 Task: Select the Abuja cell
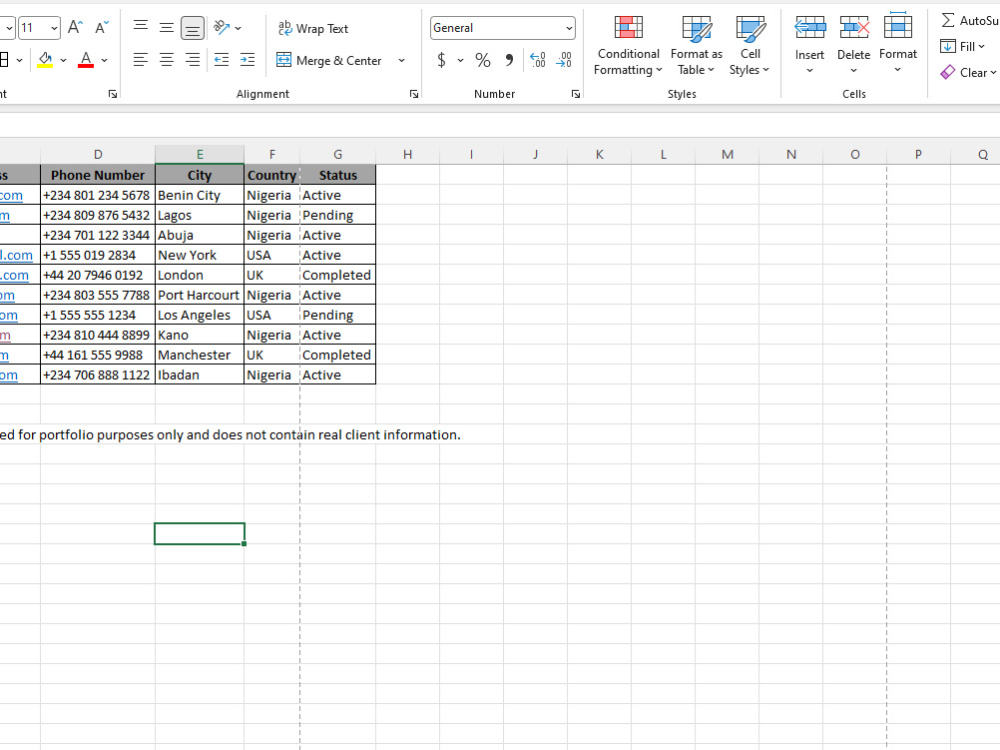[200, 235]
